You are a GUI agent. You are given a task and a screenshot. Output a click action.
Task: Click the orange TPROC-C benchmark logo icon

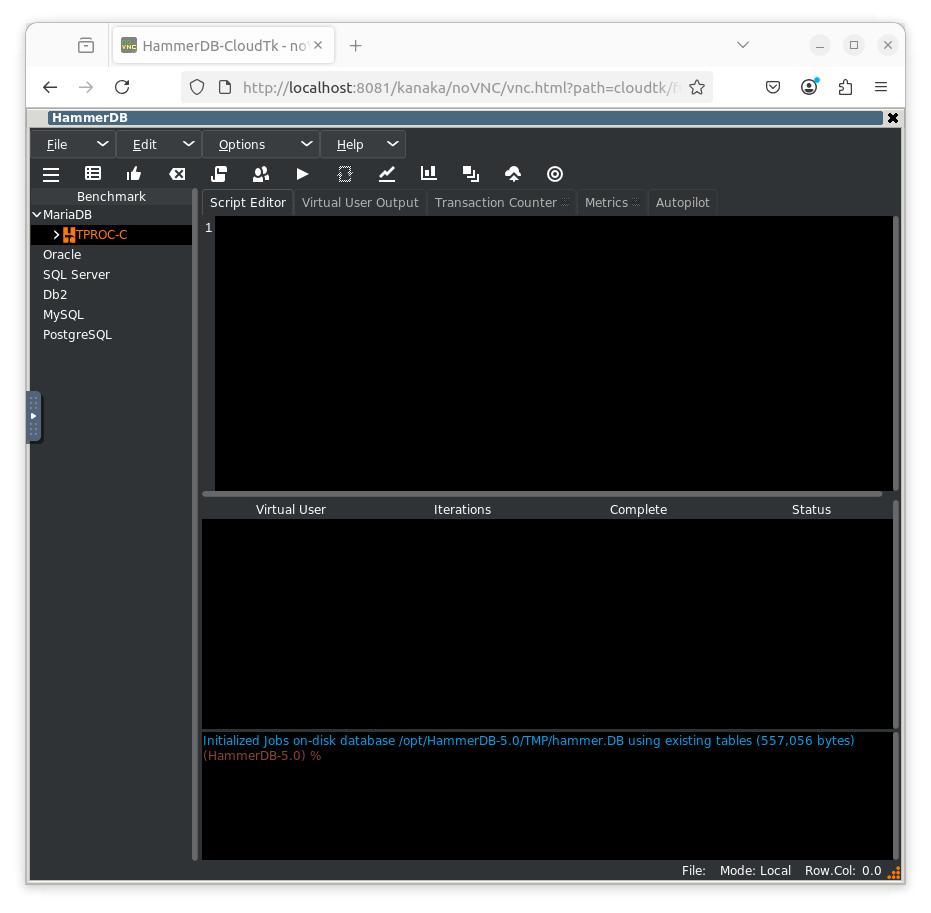pyautogui.click(x=69, y=235)
